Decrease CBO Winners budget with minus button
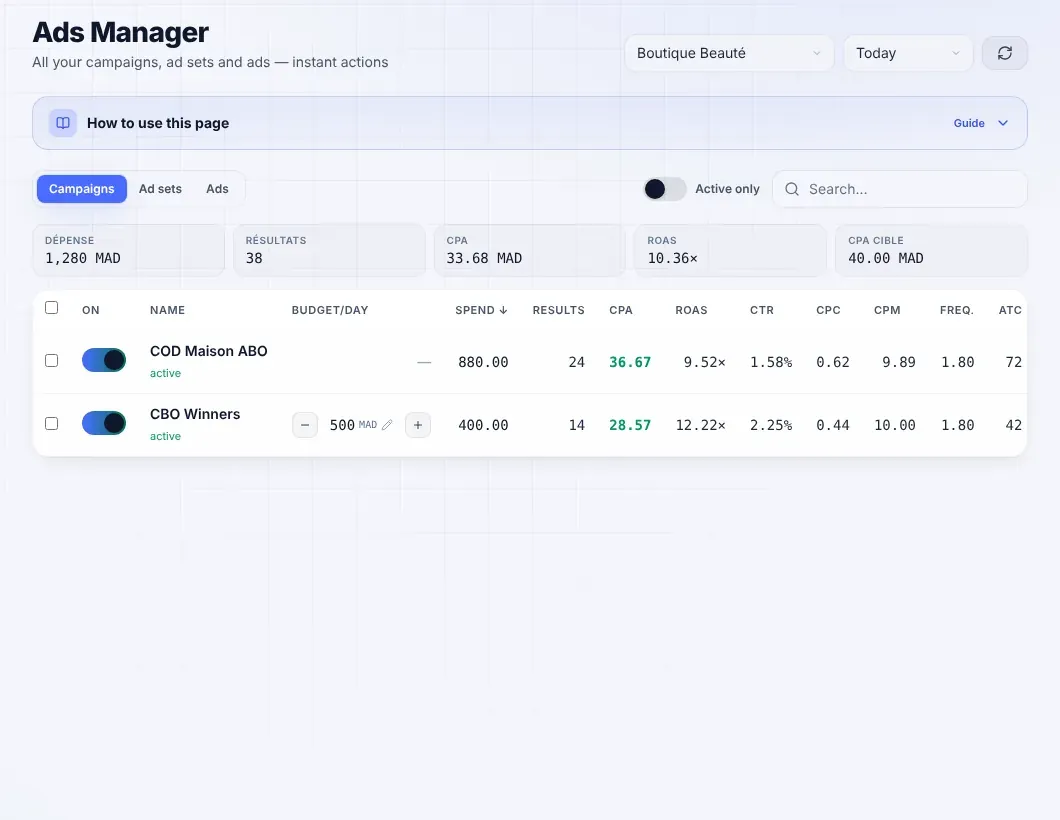This screenshot has height=820, width=1060. point(305,425)
